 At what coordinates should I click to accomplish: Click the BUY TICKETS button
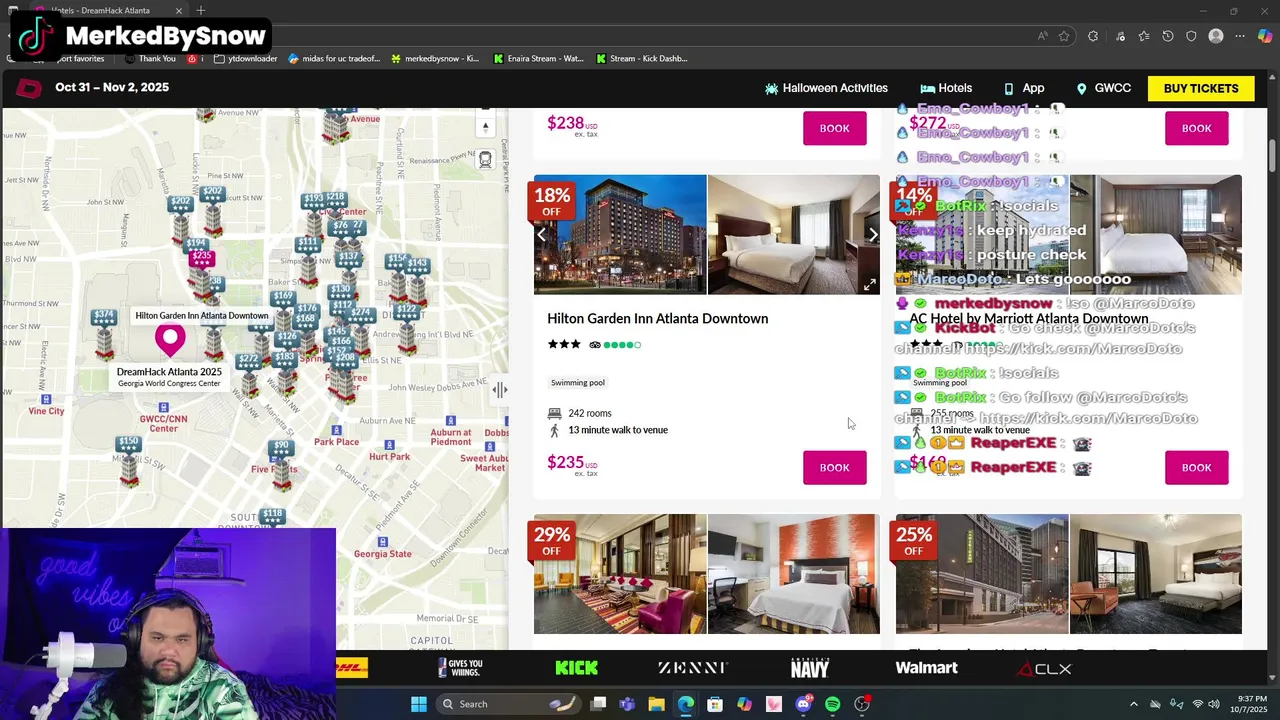(x=1201, y=88)
